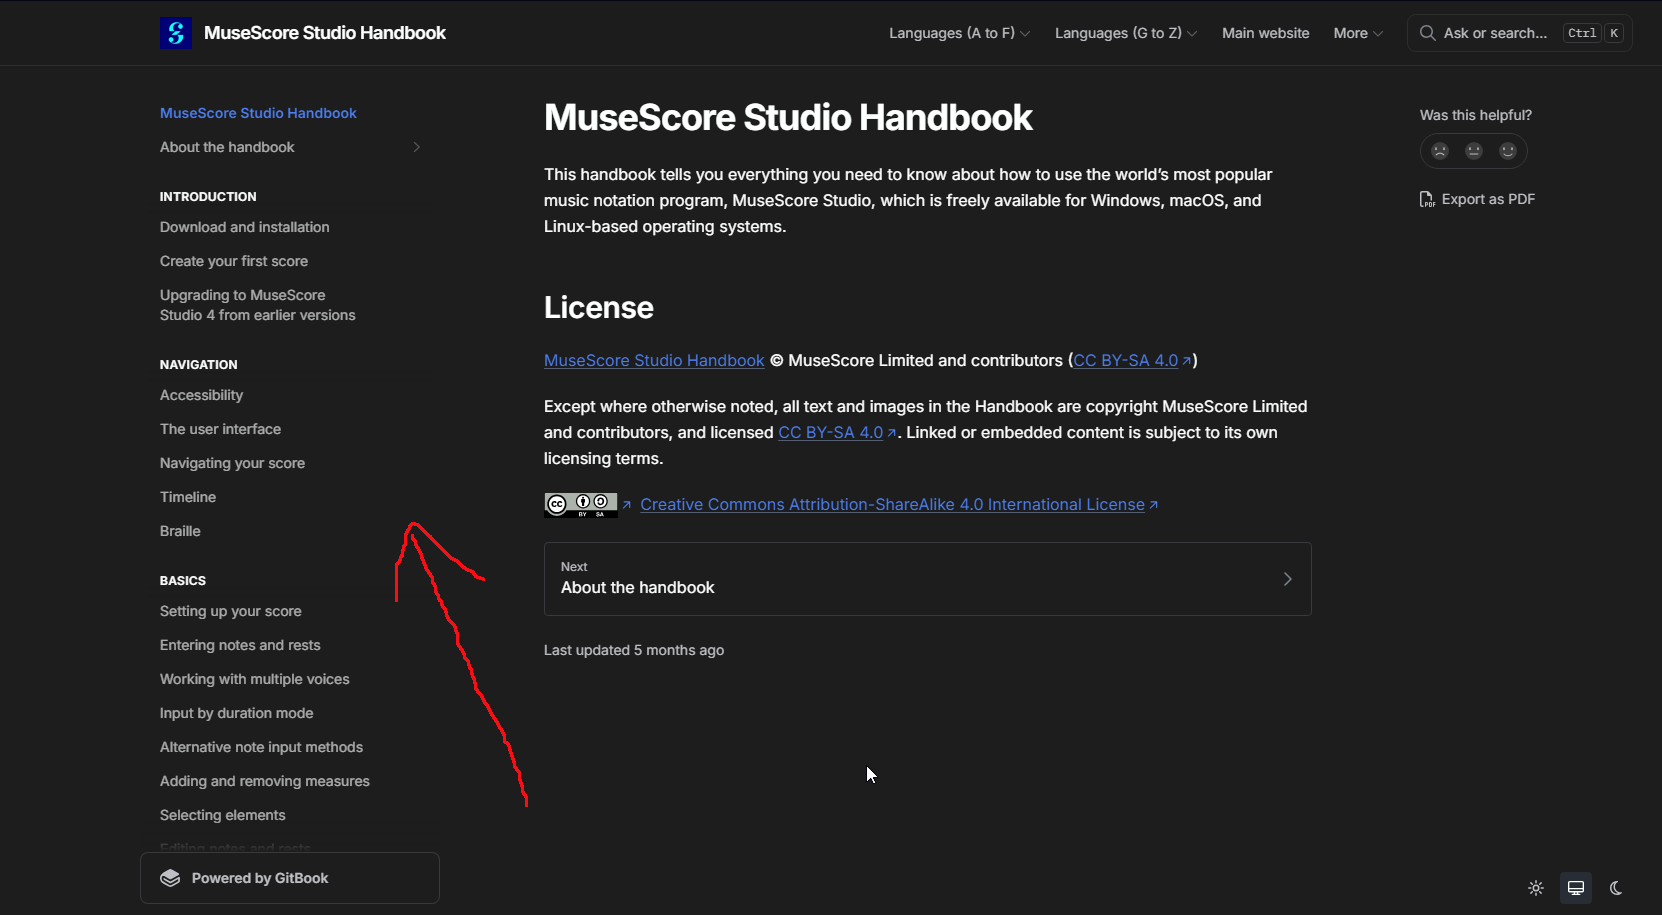Viewport: 1662px width, 915px height.
Task: Click the Ctrl K shortcut hint
Action: (1594, 33)
